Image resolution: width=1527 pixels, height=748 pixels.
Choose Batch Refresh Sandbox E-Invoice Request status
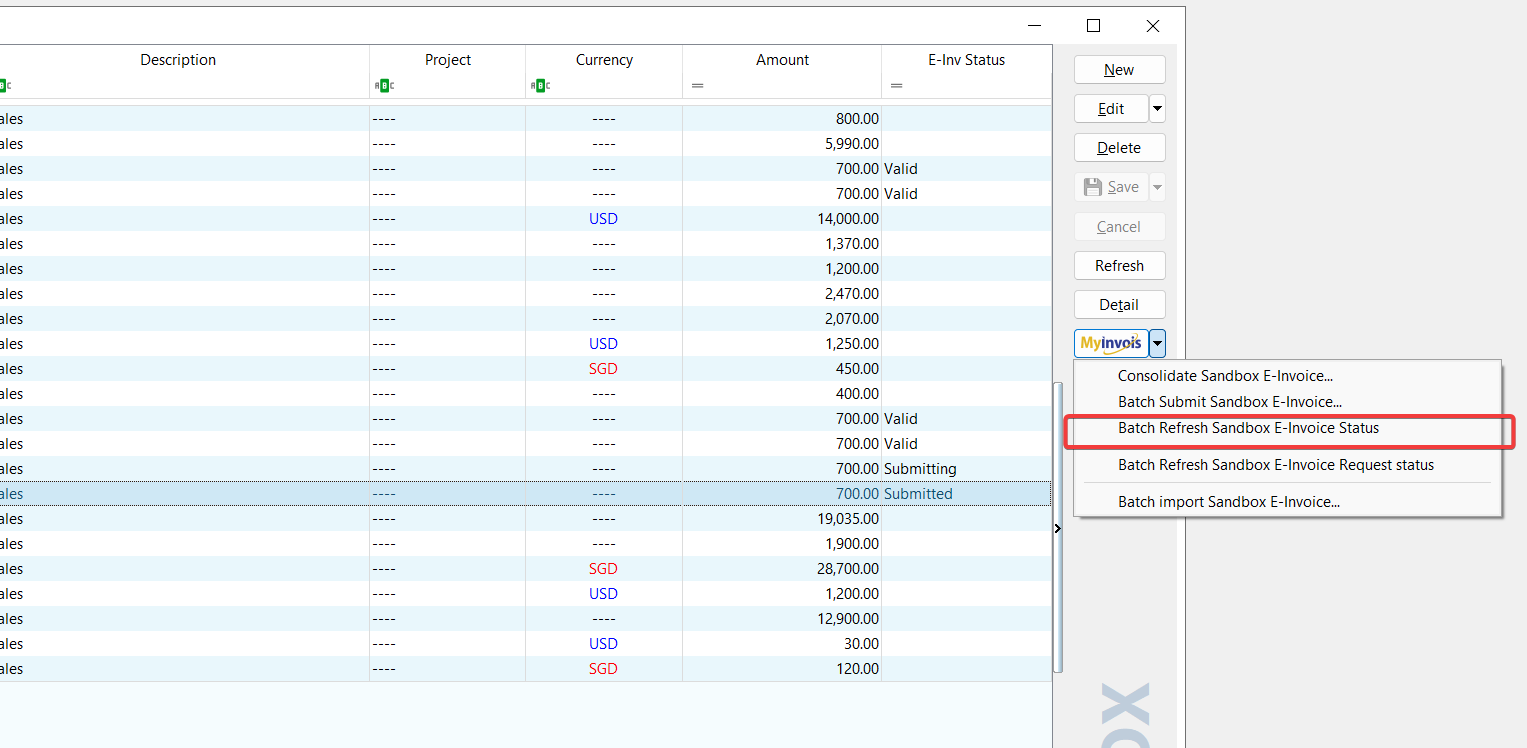1275,465
